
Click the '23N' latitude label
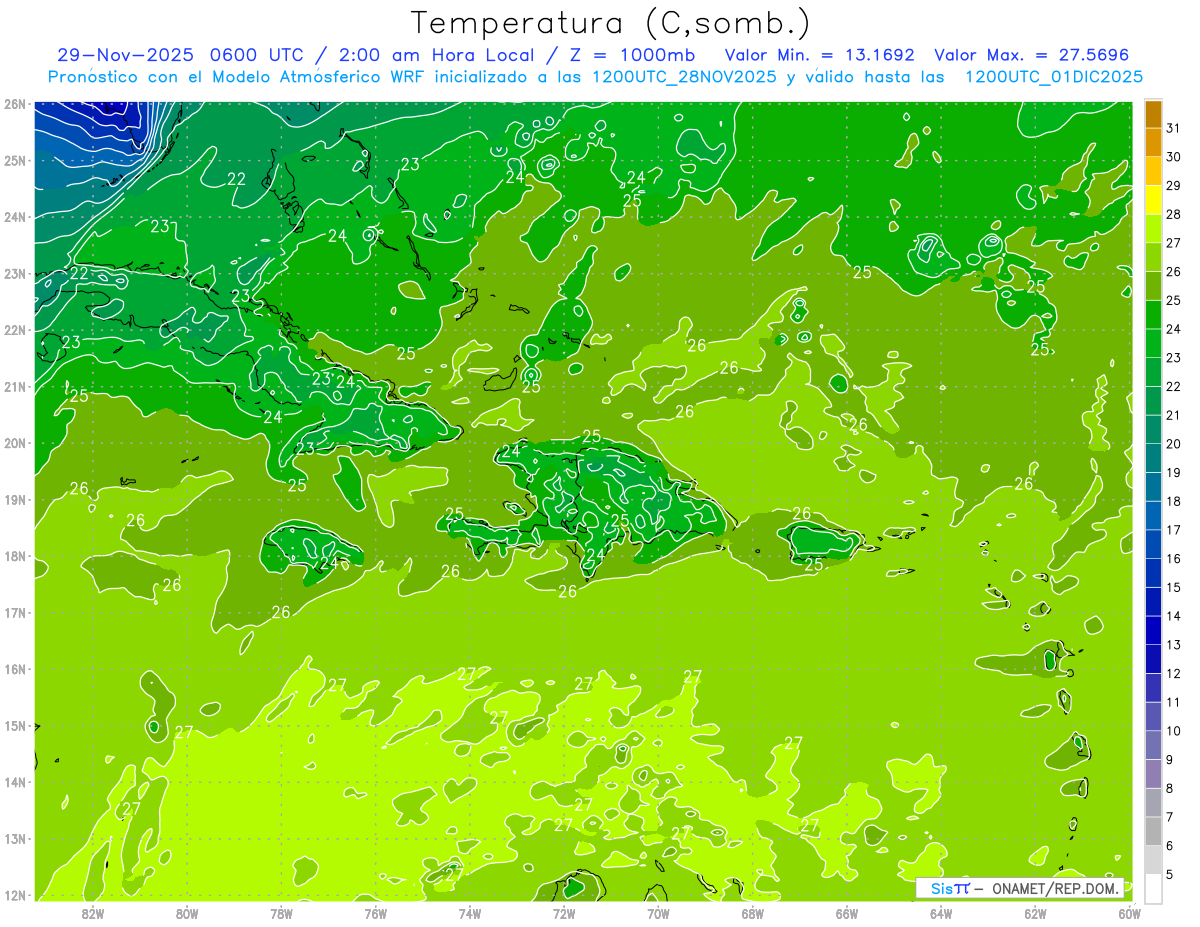point(14,274)
